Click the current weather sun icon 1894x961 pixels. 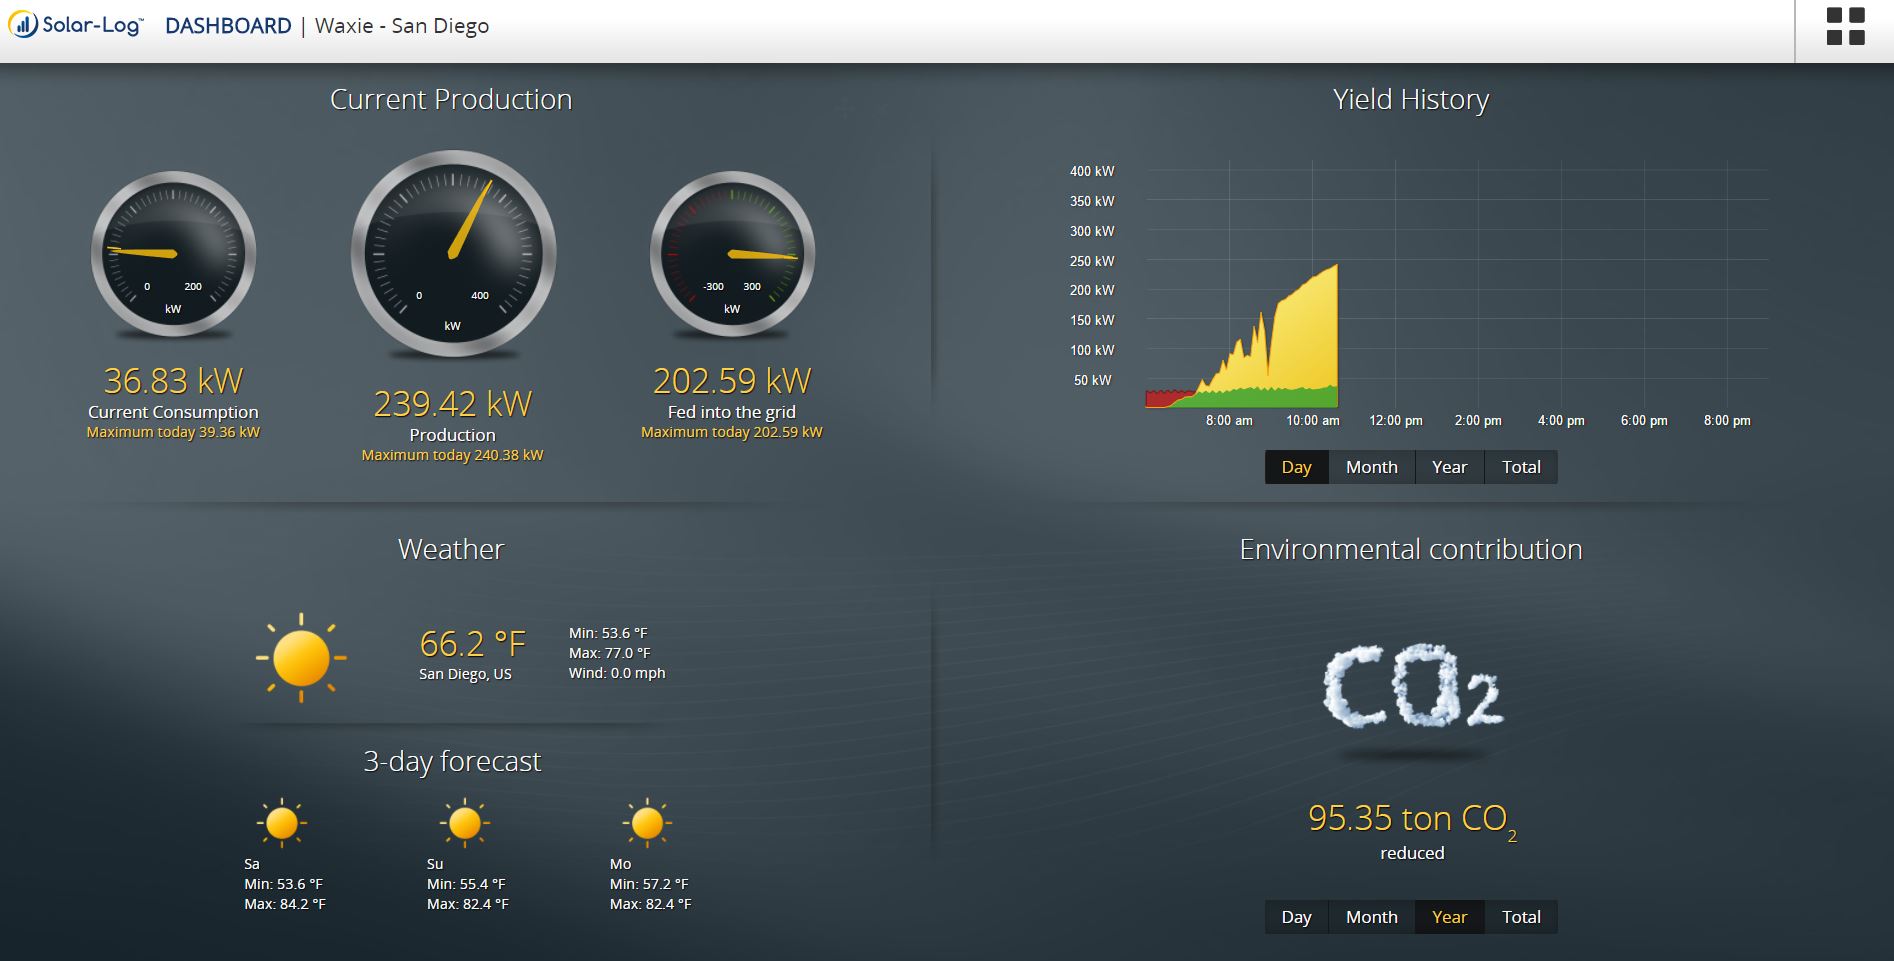(301, 657)
